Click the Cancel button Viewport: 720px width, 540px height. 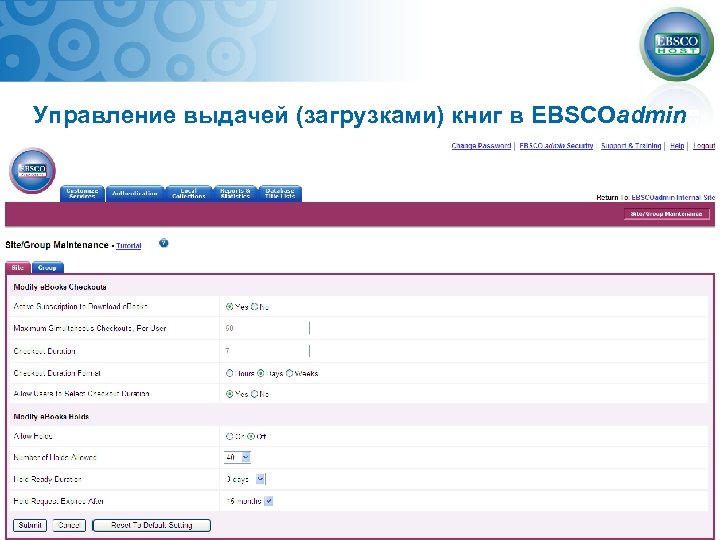pyautogui.click(x=69, y=525)
